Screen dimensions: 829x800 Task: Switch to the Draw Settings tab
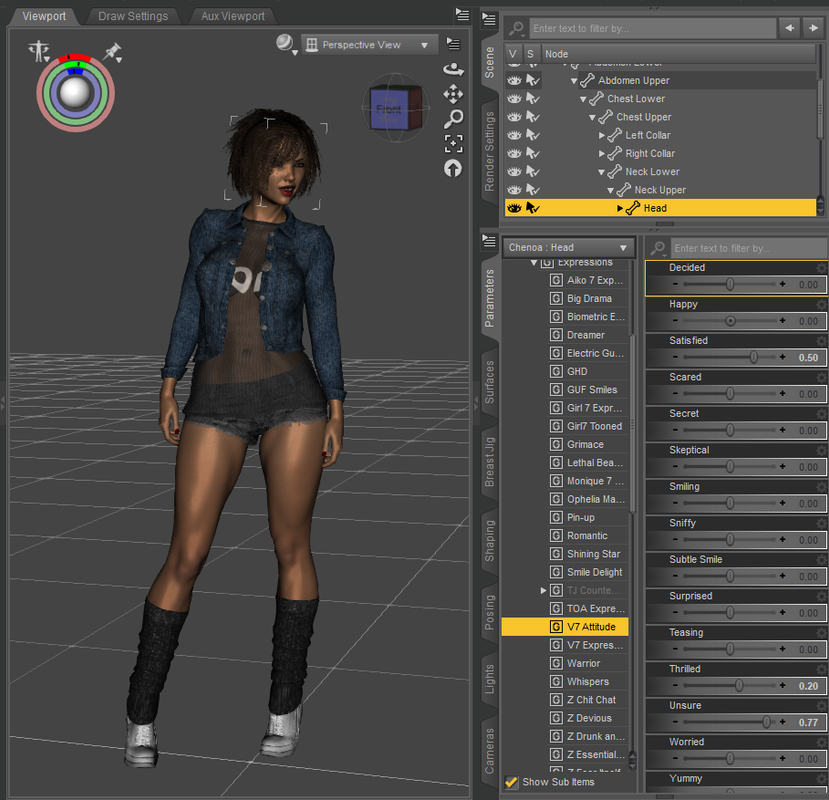pos(133,16)
